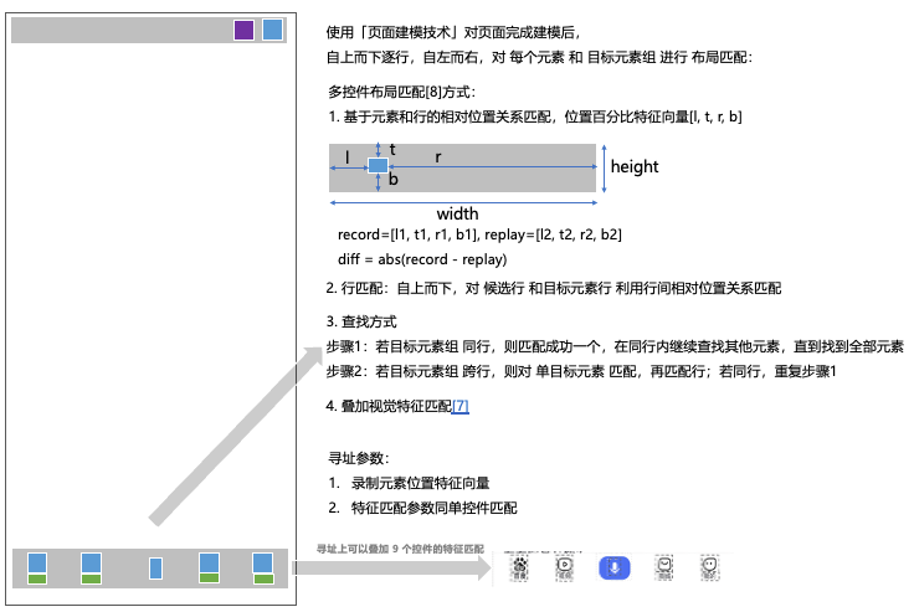
Task: Click "特征匹配参数同单控件匹配" list item
Action: pyautogui.click(x=434, y=508)
